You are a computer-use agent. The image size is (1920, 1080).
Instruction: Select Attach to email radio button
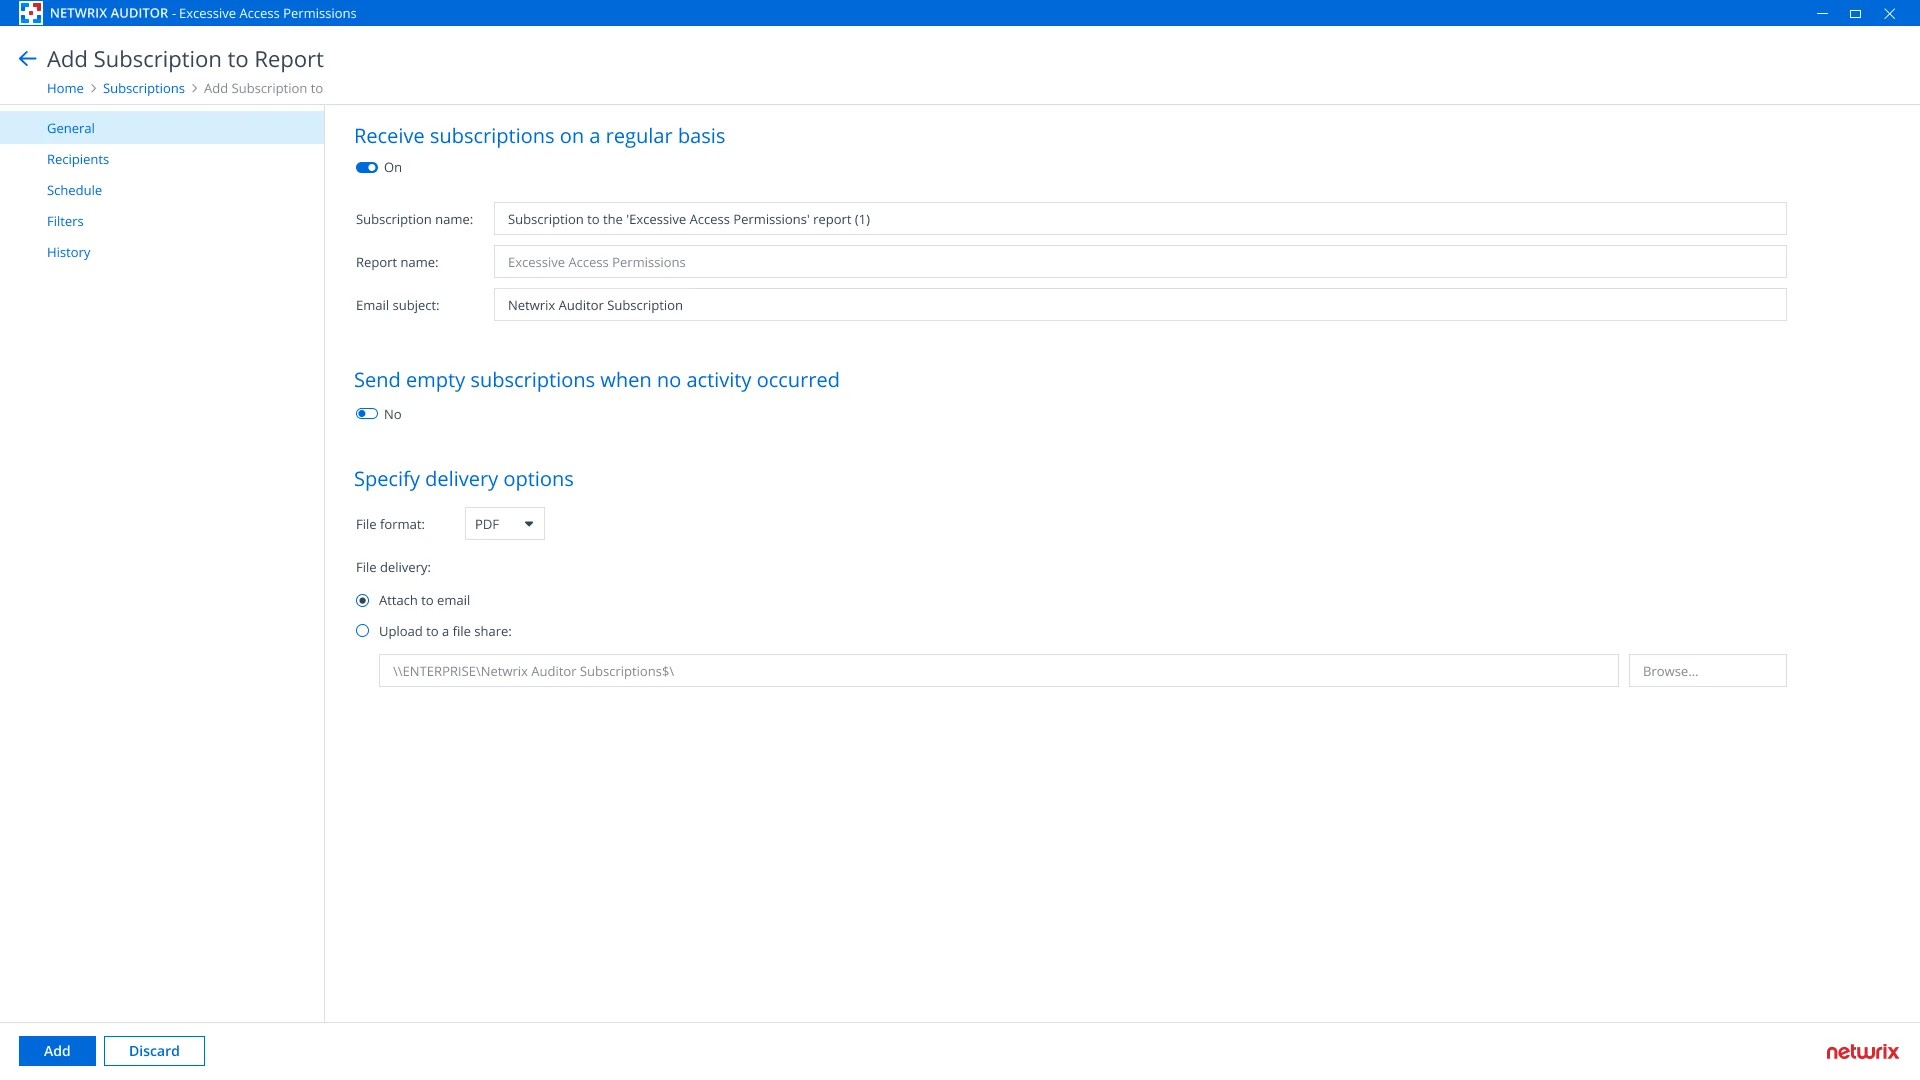(363, 601)
